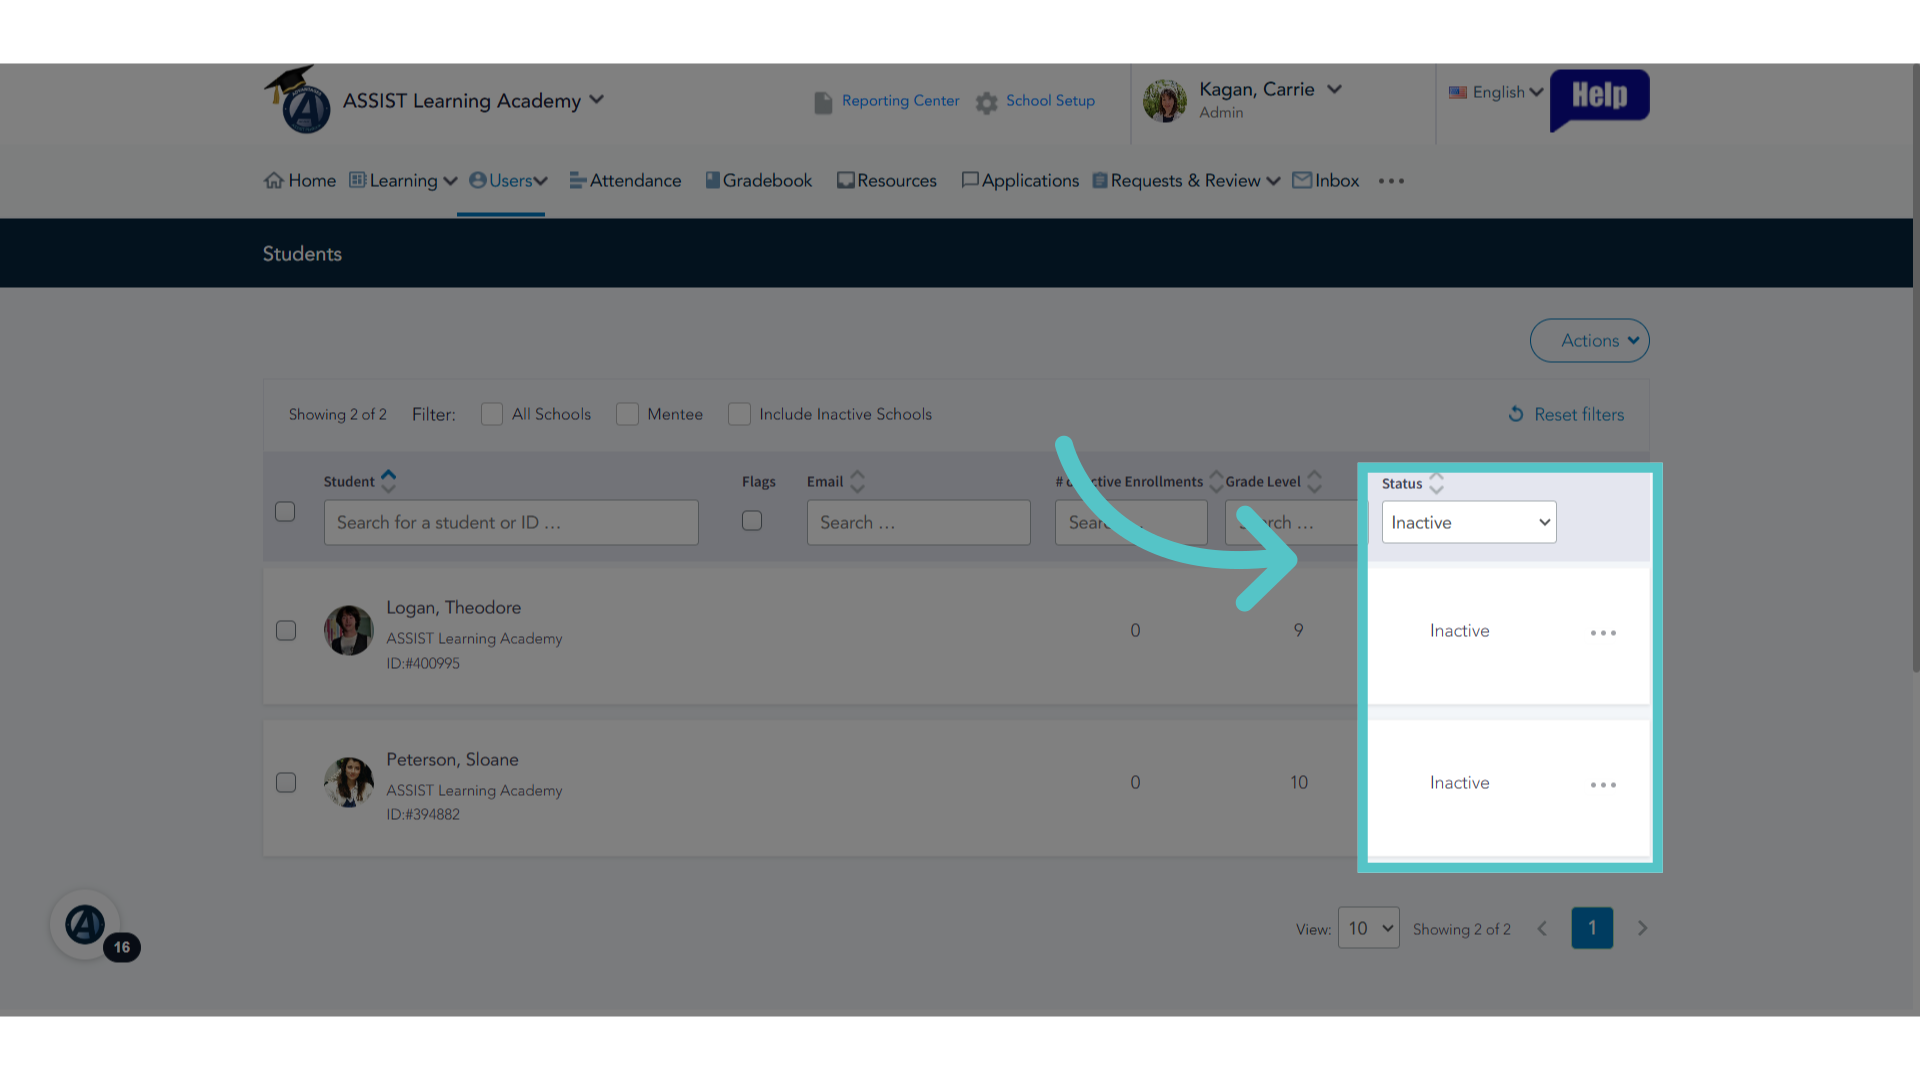Open row options for Logan, Theodore
The image size is (1920, 1080).
[1603, 633]
